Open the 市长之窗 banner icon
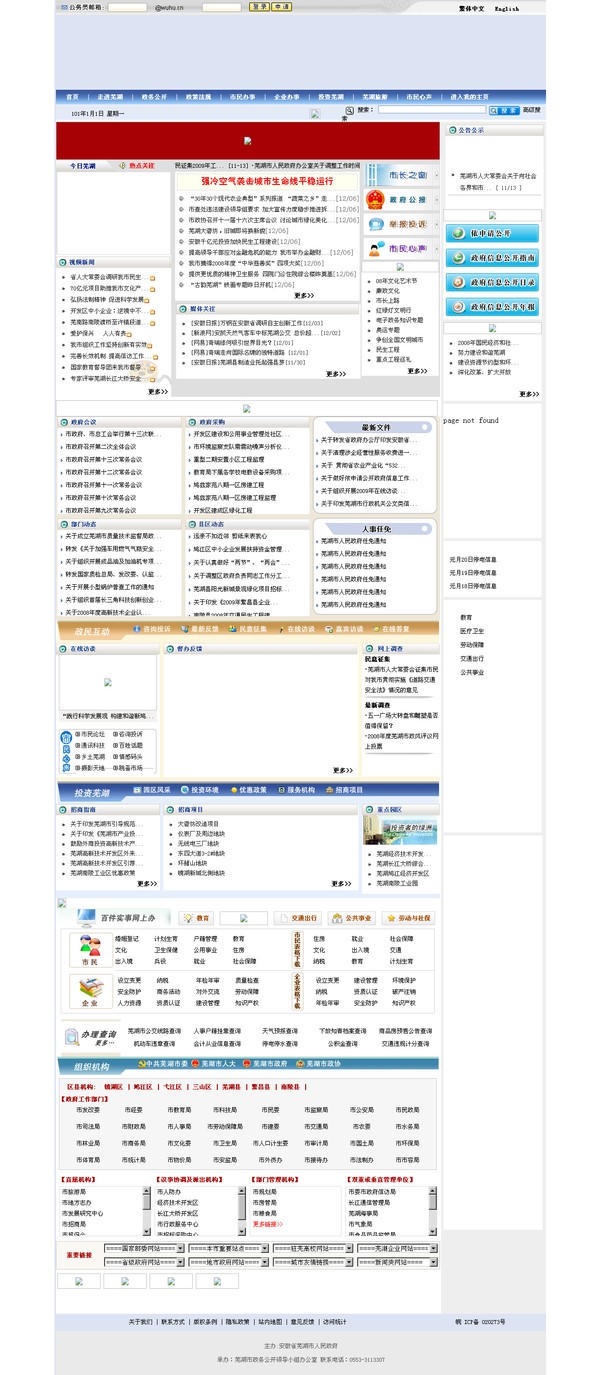The height and width of the screenshot is (1375, 600). coord(400,175)
